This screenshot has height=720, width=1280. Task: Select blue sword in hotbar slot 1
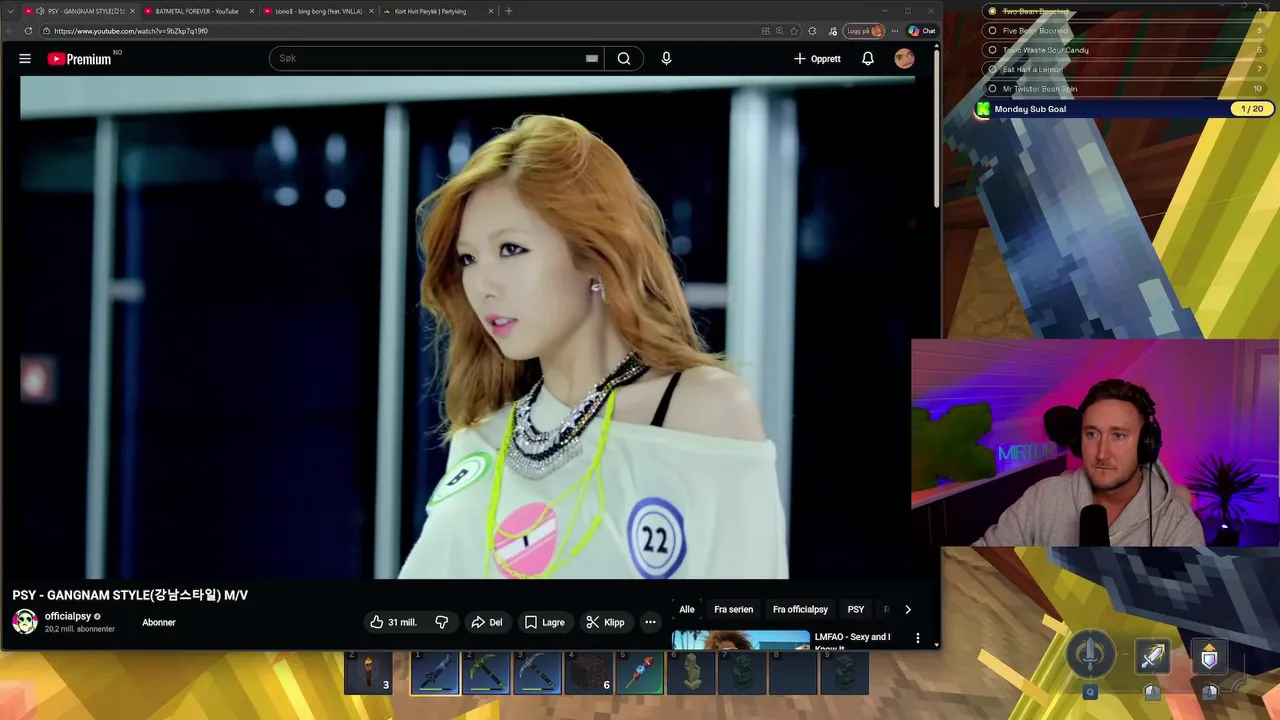click(x=434, y=672)
